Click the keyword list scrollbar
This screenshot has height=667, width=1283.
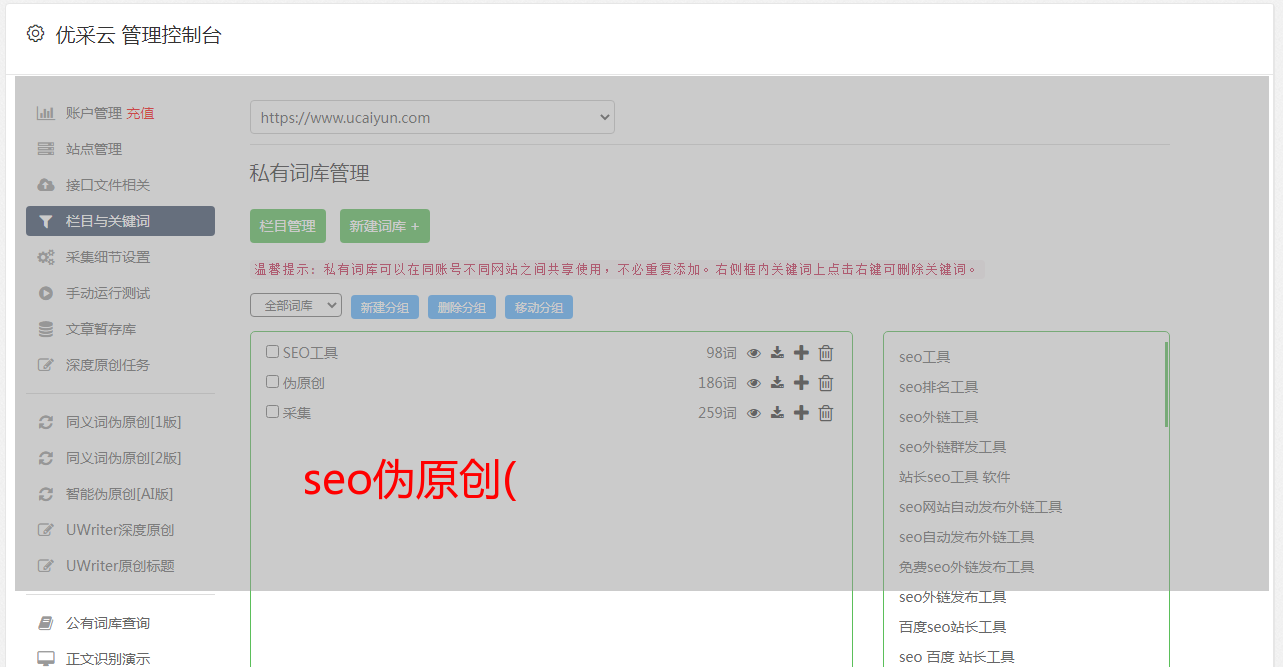point(1166,384)
